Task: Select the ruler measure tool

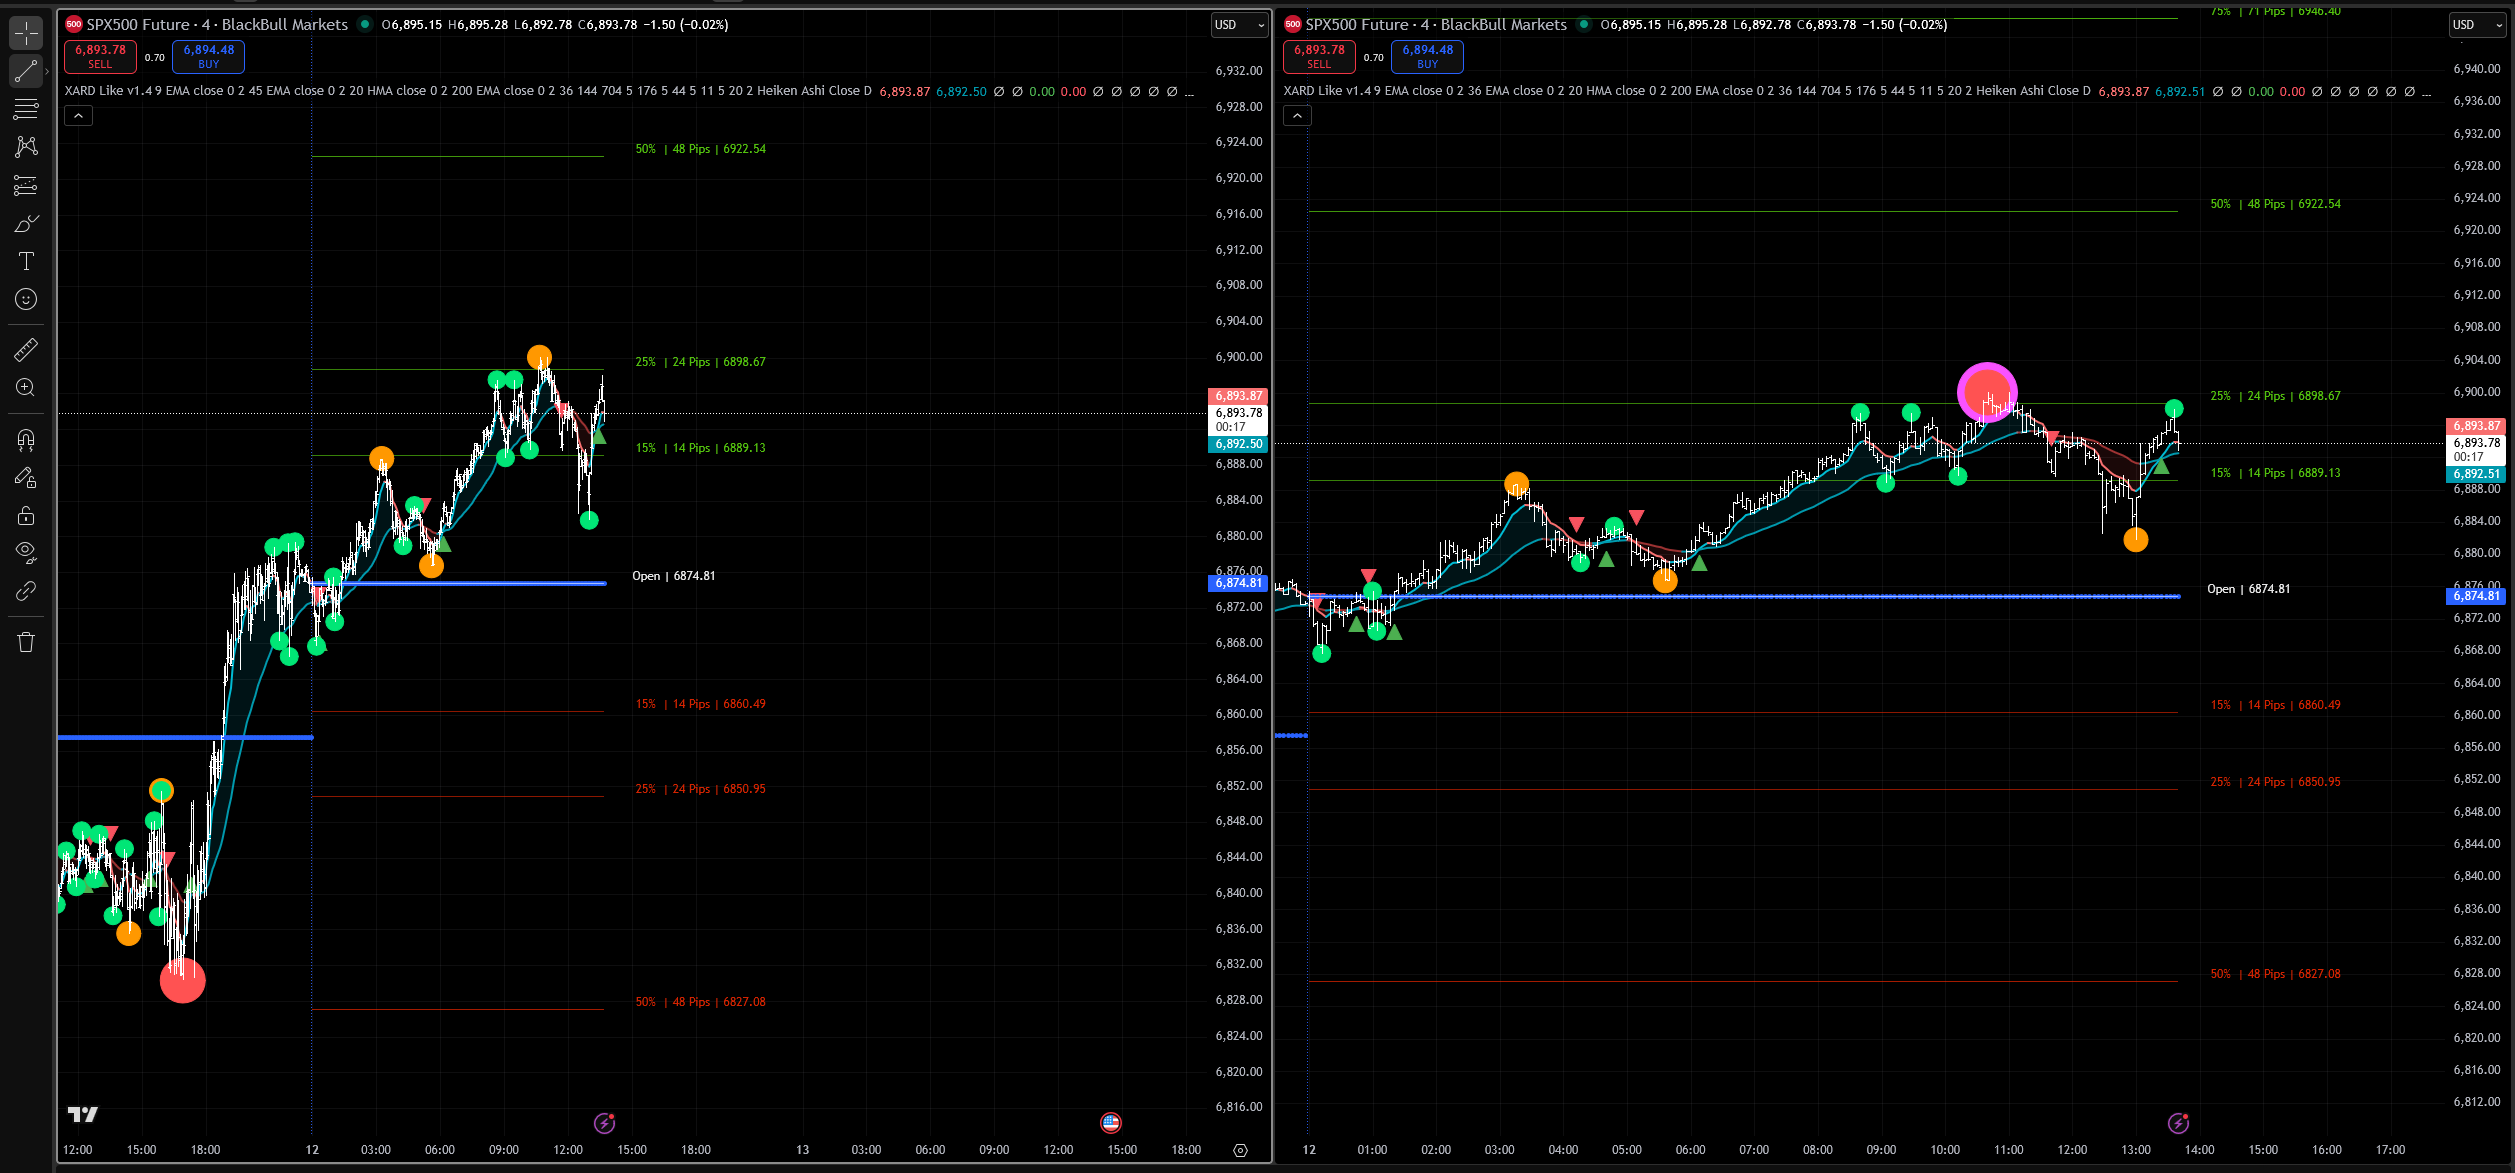Action: click(x=26, y=349)
